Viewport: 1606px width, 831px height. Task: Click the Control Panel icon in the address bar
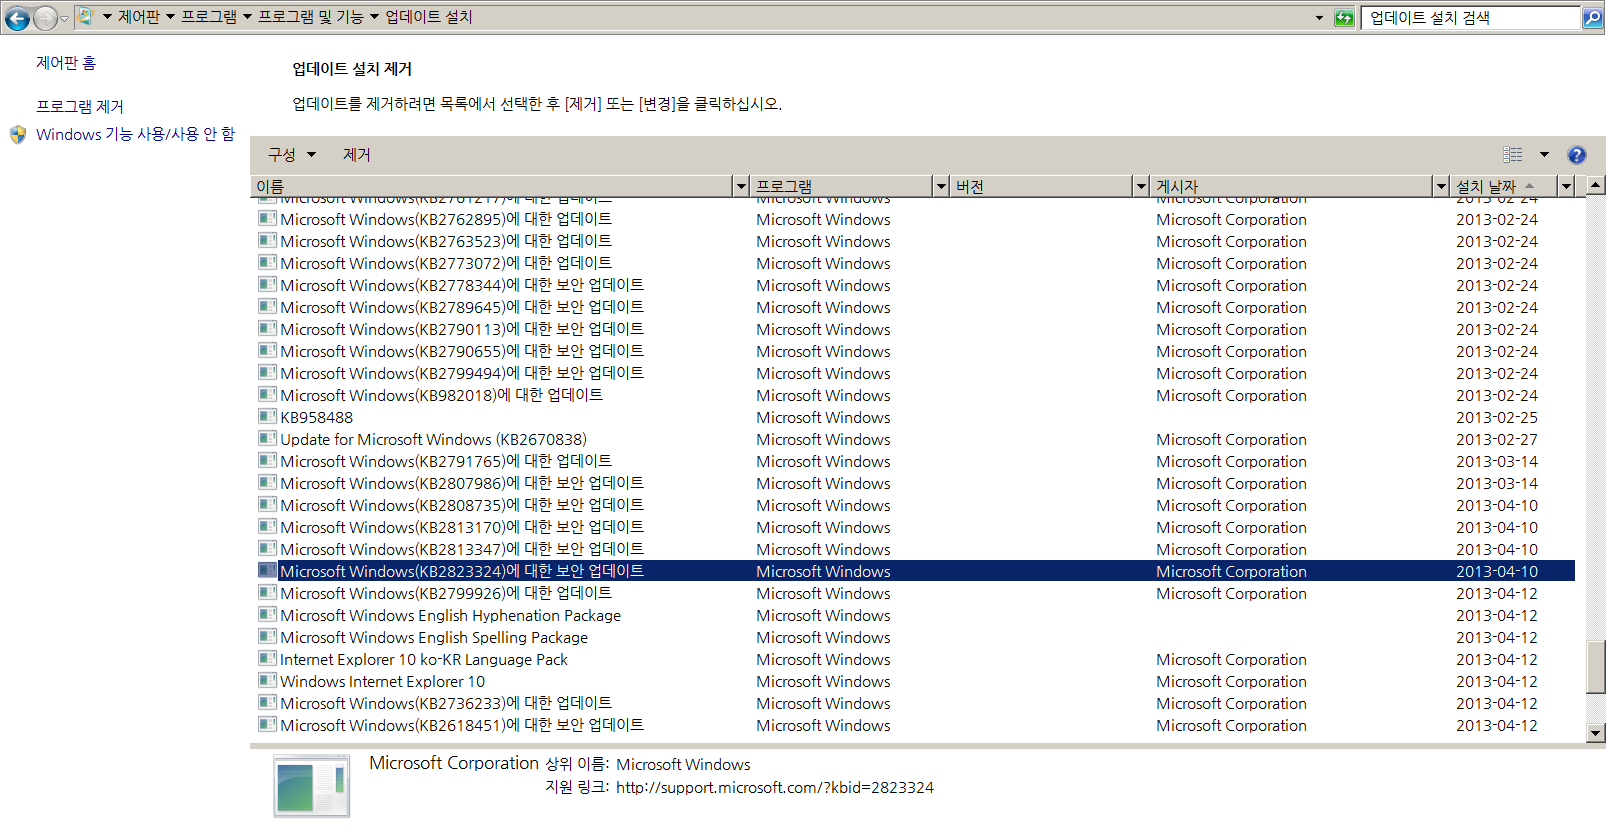(86, 17)
